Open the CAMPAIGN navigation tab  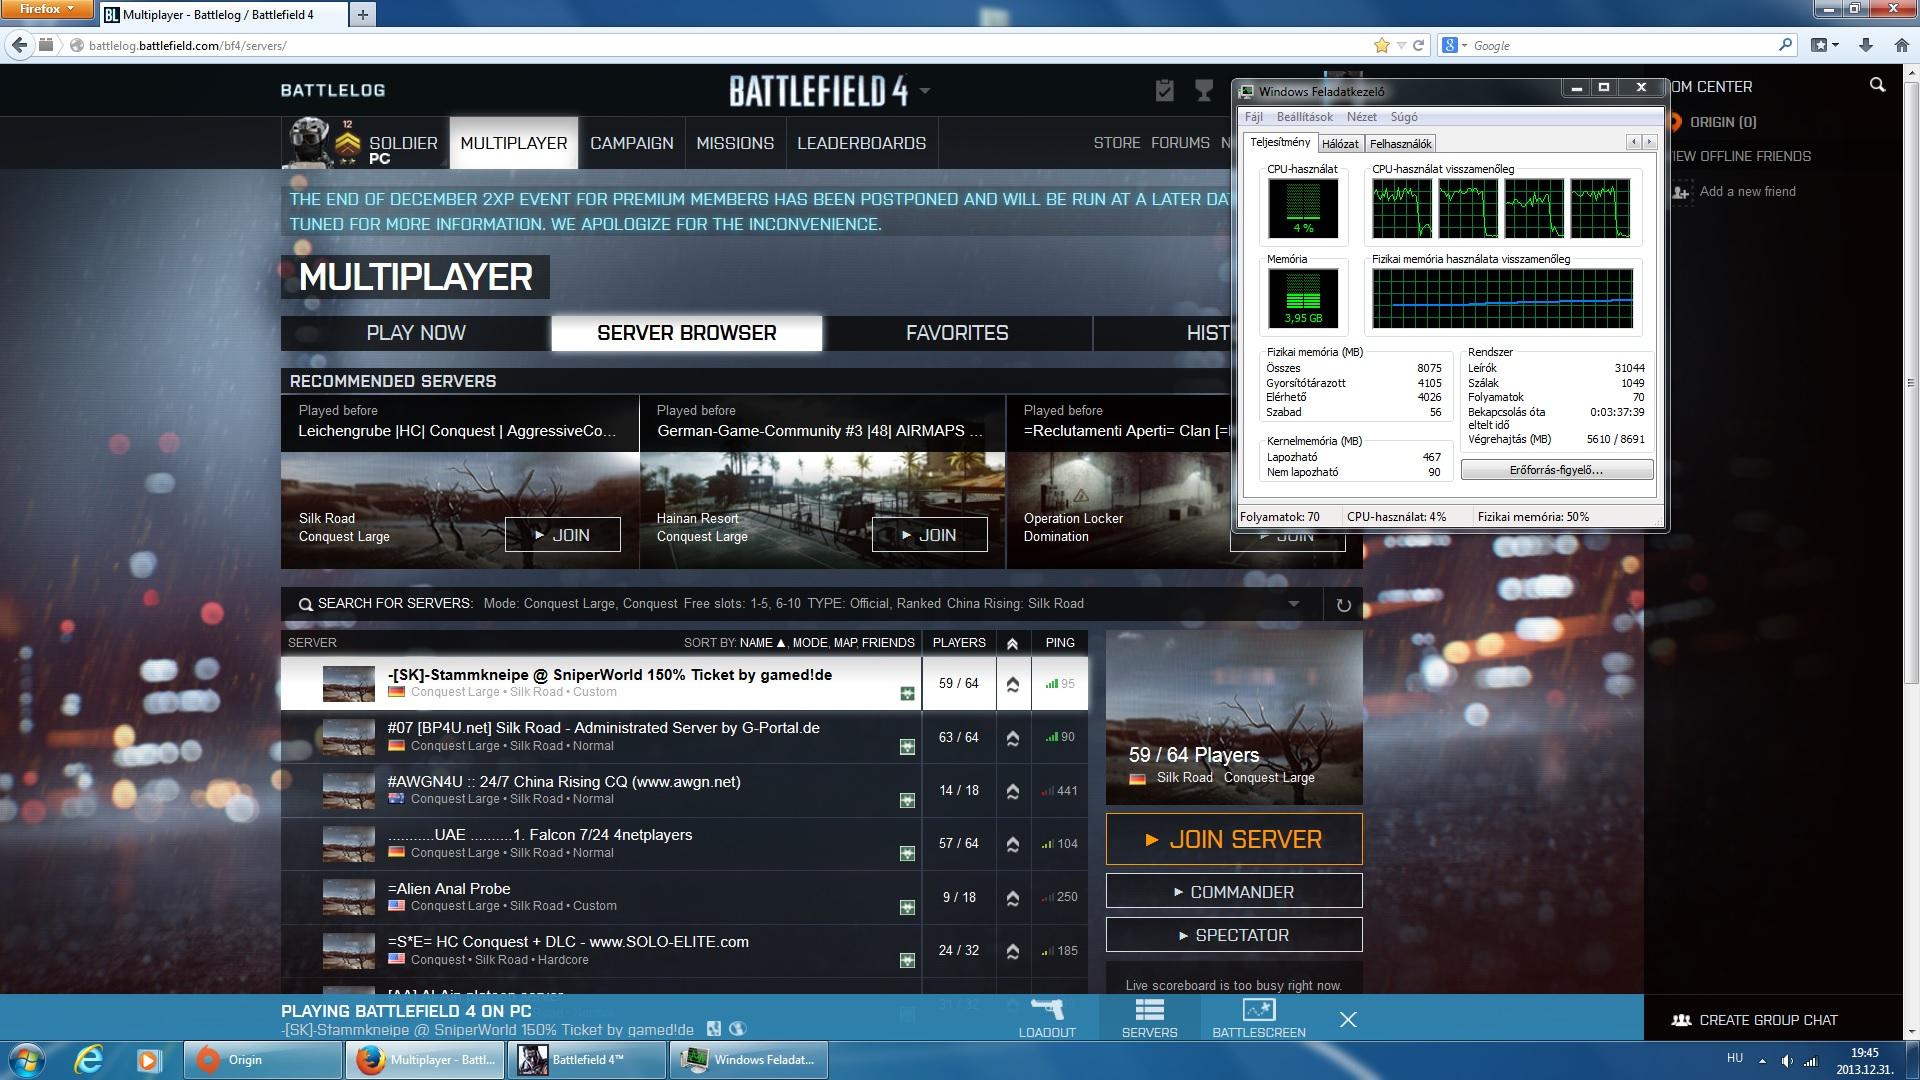click(632, 143)
